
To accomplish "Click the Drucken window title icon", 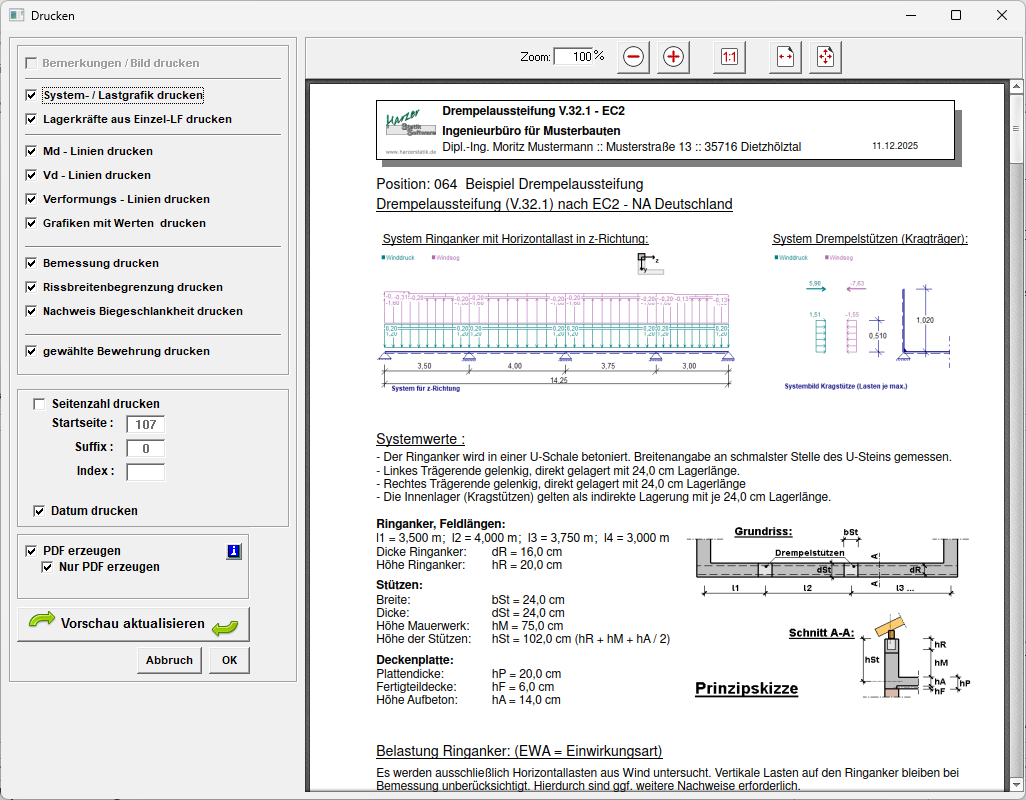I will (16, 16).
